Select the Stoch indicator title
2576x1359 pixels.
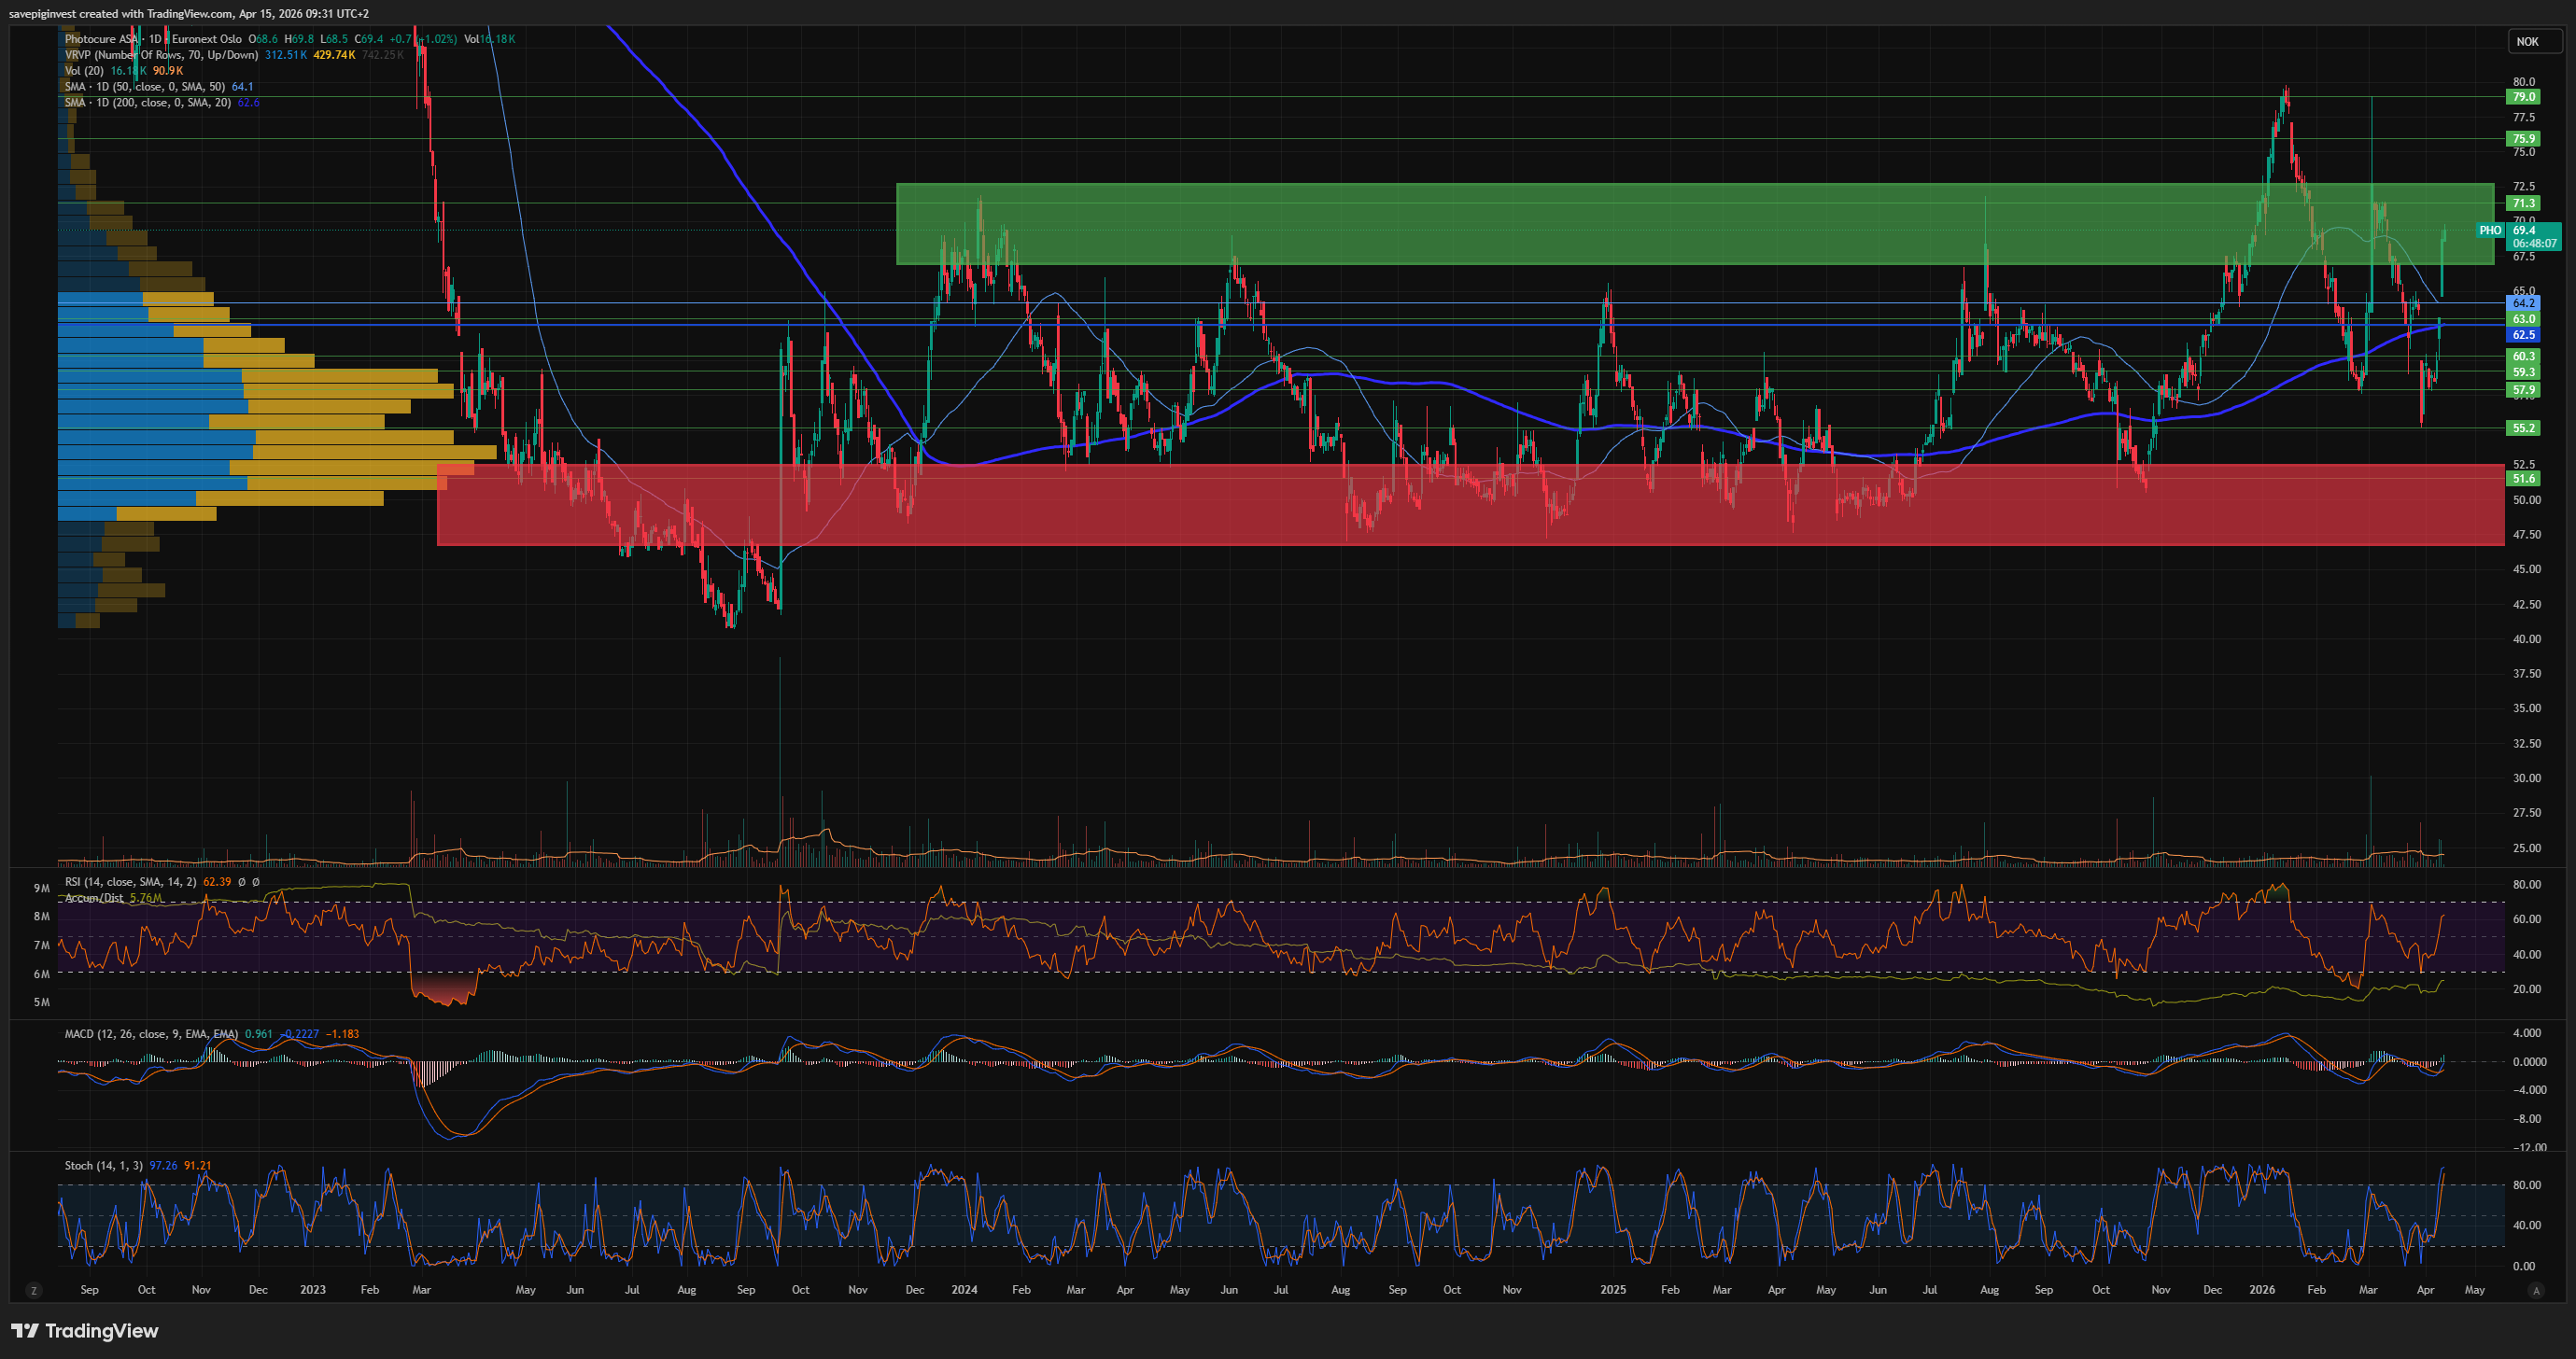pyautogui.click(x=103, y=1166)
